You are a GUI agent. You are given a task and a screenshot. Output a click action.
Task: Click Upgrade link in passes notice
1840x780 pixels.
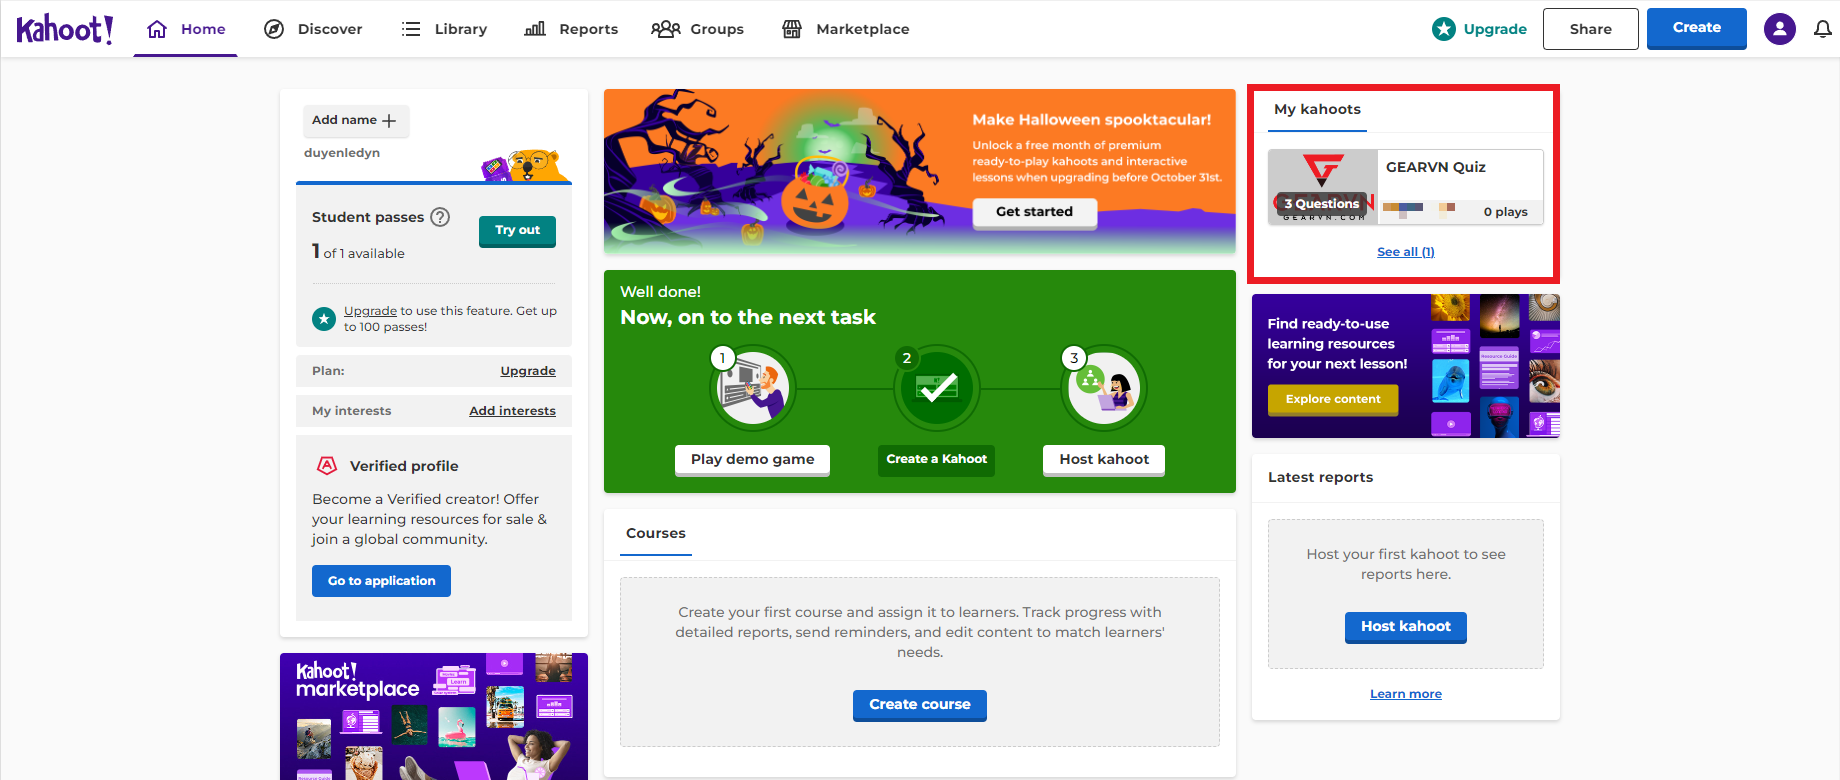(370, 311)
